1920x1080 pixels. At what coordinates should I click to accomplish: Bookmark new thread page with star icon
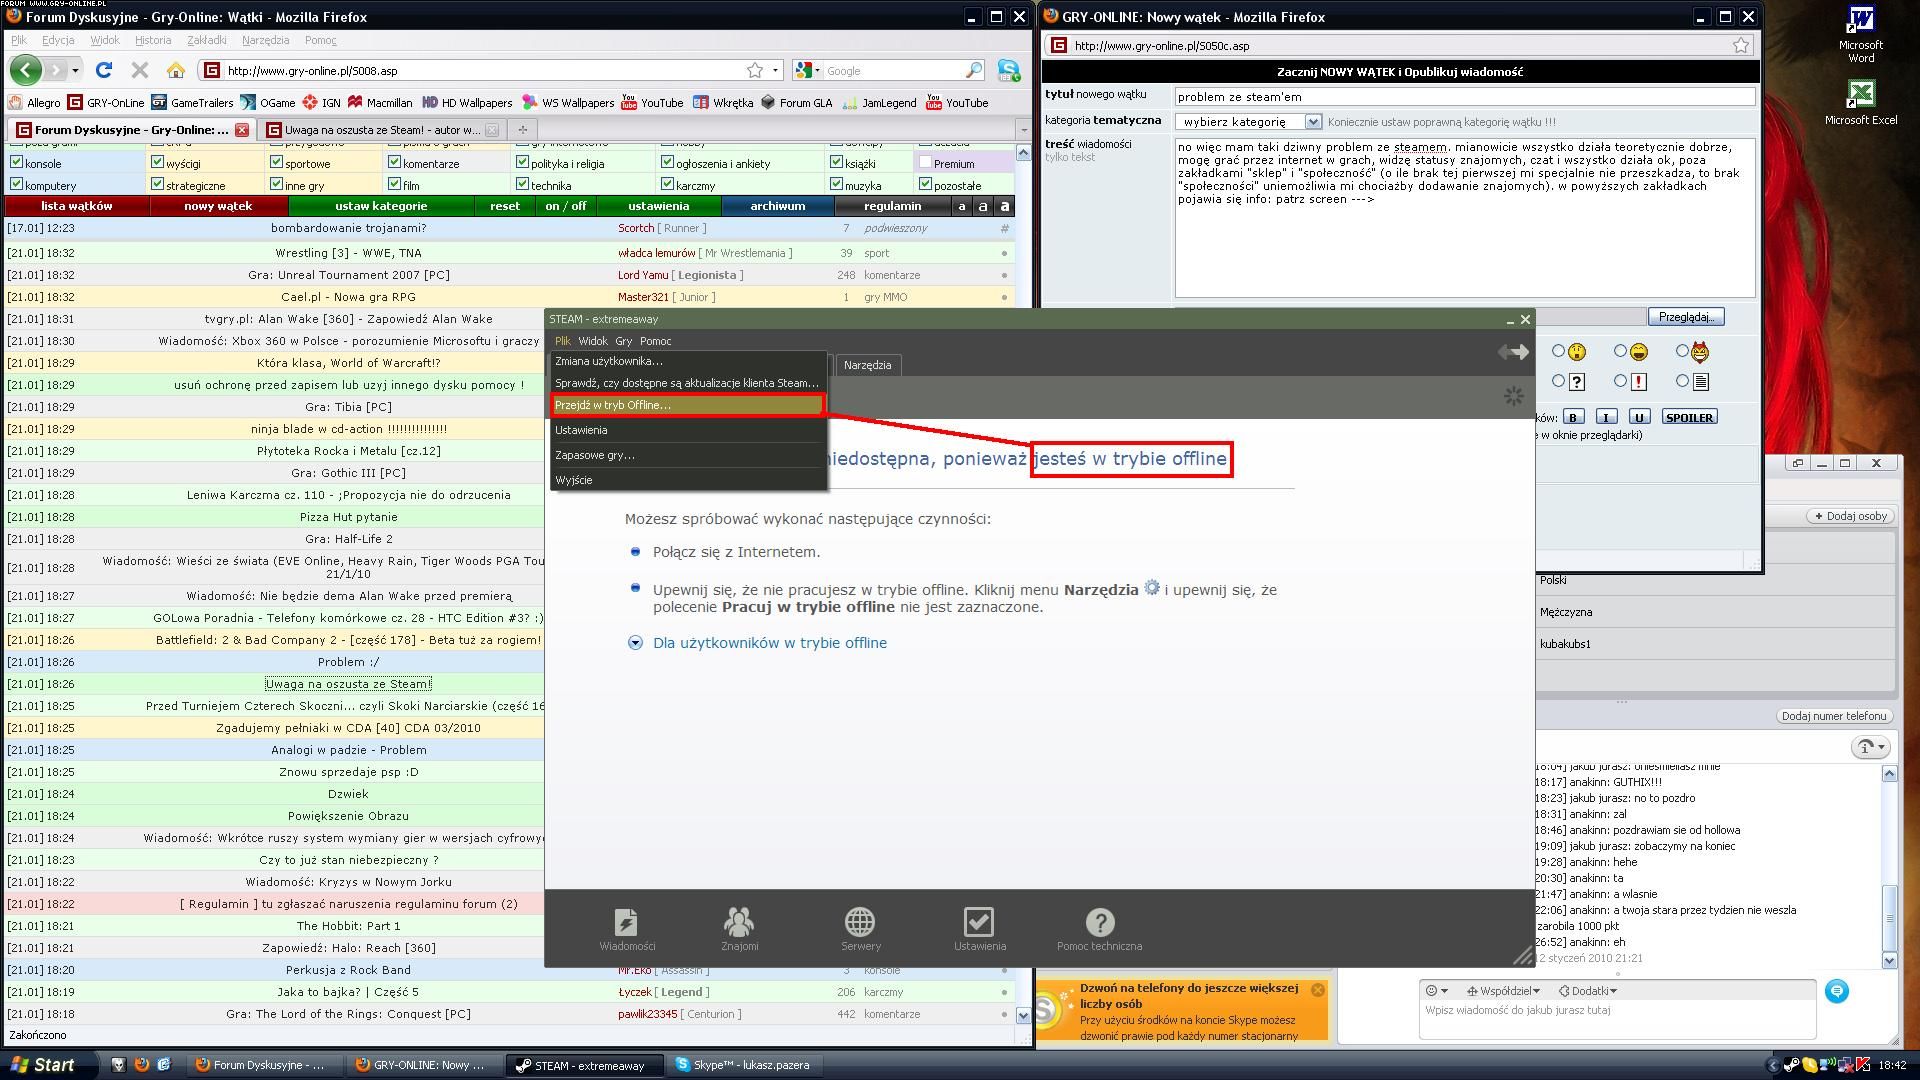[1741, 45]
